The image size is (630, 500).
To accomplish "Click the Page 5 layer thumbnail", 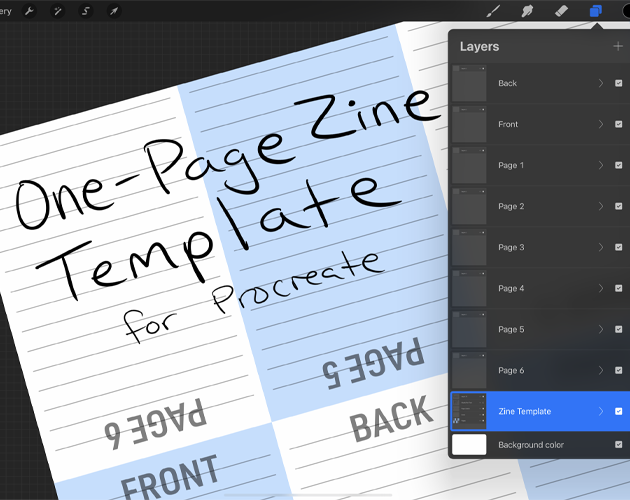I will tap(469, 329).
